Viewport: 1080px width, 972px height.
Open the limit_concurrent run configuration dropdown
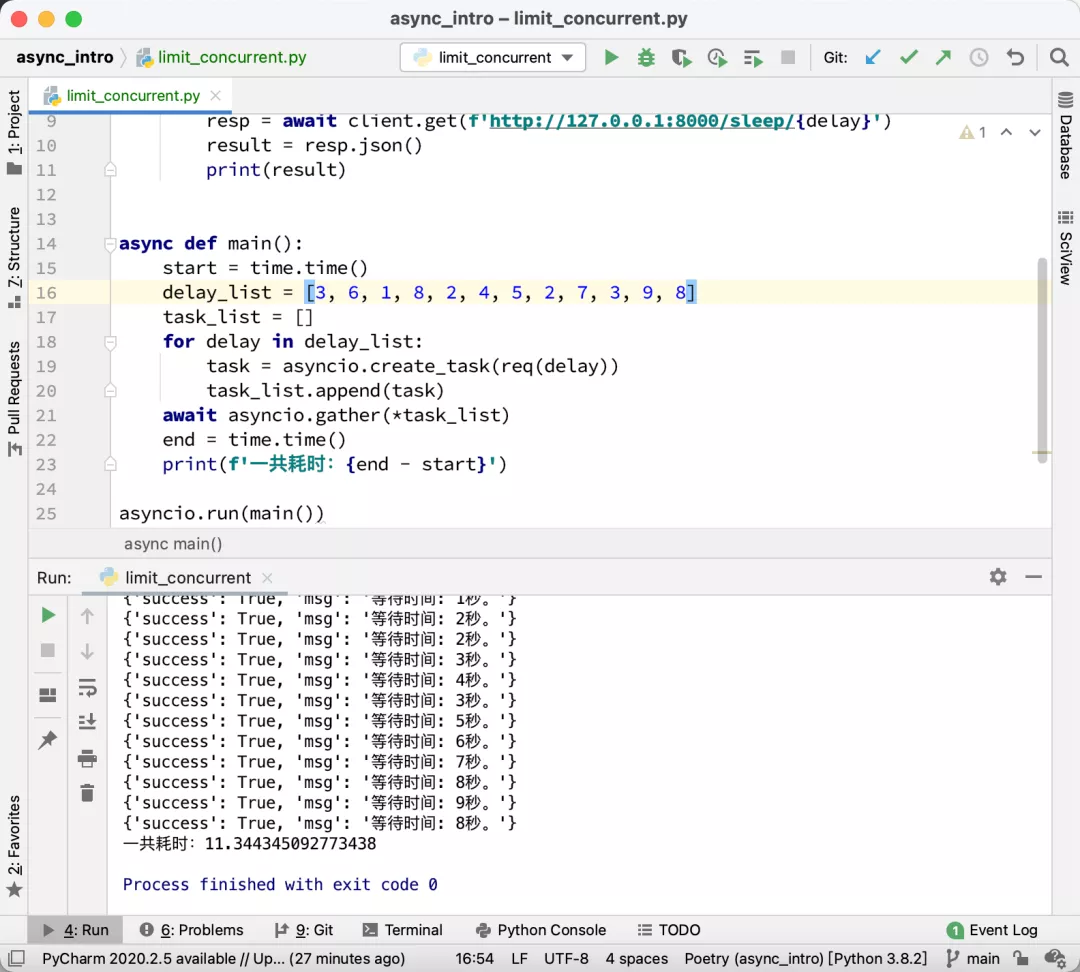click(493, 58)
